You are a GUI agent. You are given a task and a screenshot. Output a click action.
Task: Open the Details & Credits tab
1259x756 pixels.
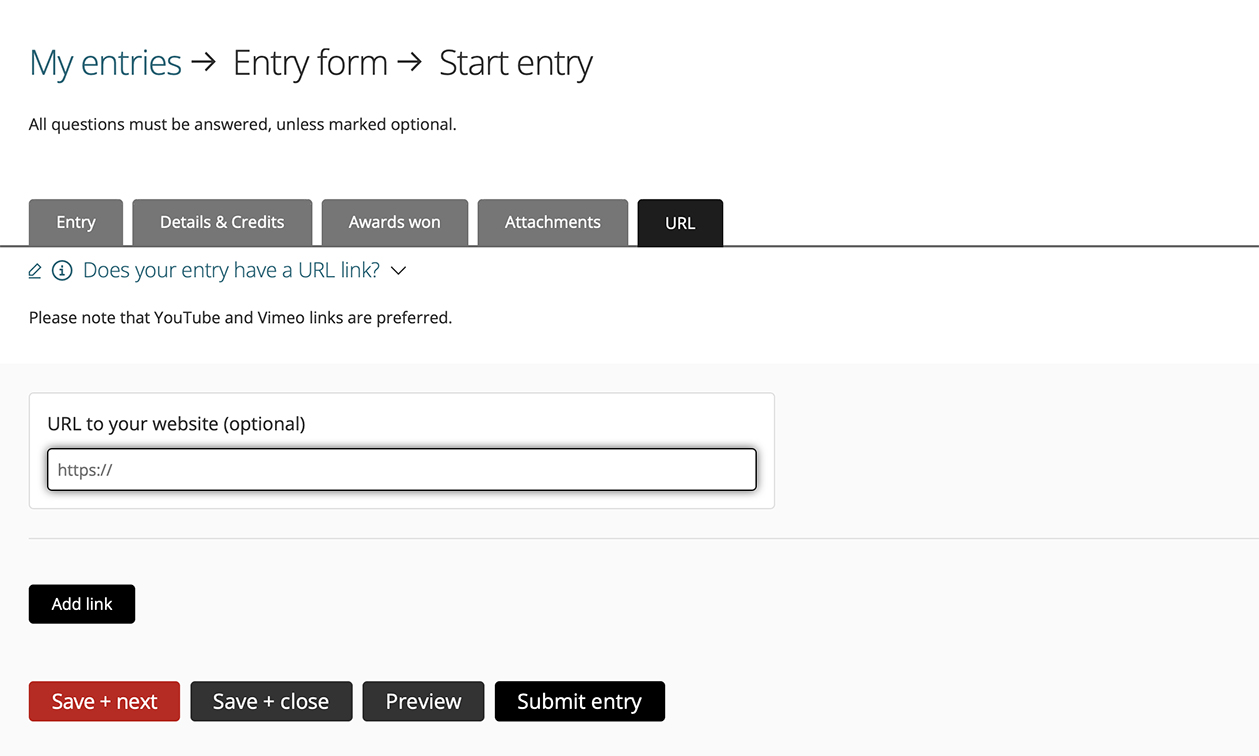[222, 222]
